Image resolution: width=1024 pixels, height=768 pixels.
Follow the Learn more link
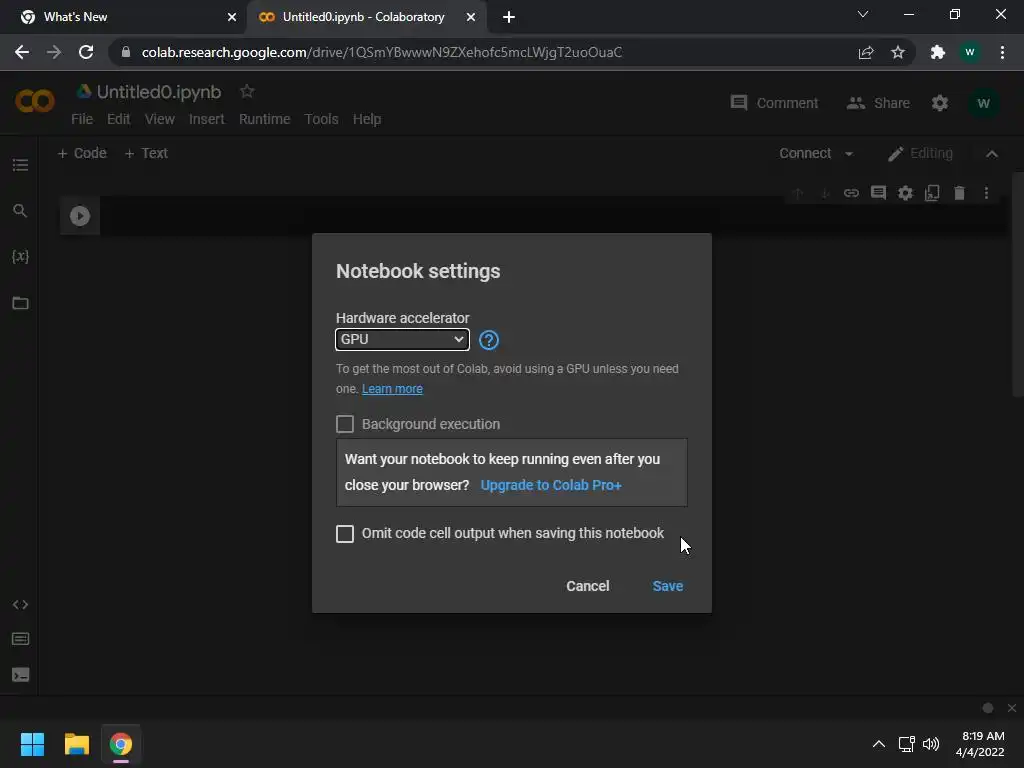pos(392,389)
